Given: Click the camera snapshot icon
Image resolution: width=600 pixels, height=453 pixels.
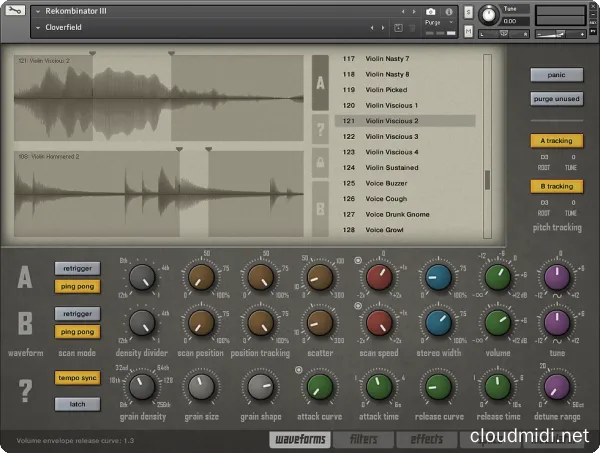Looking at the screenshot, I should 430,11.
